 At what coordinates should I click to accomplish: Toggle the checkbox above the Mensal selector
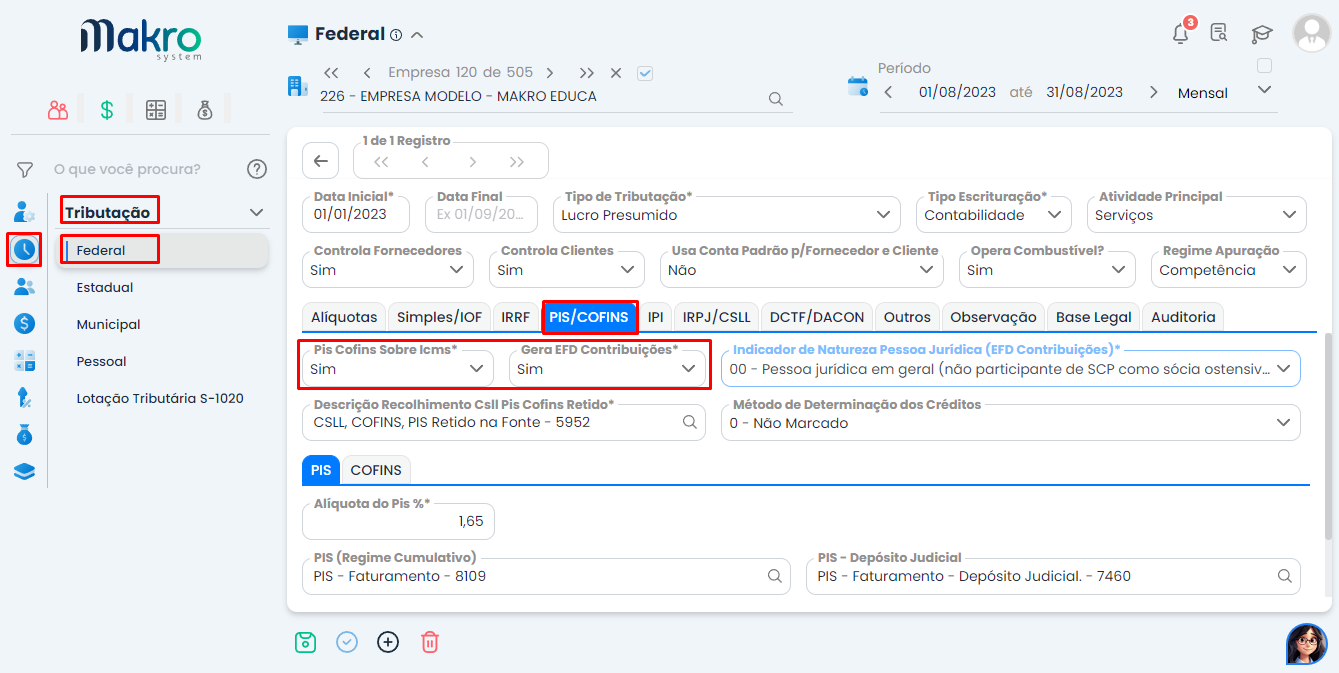pyautogui.click(x=1264, y=64)
